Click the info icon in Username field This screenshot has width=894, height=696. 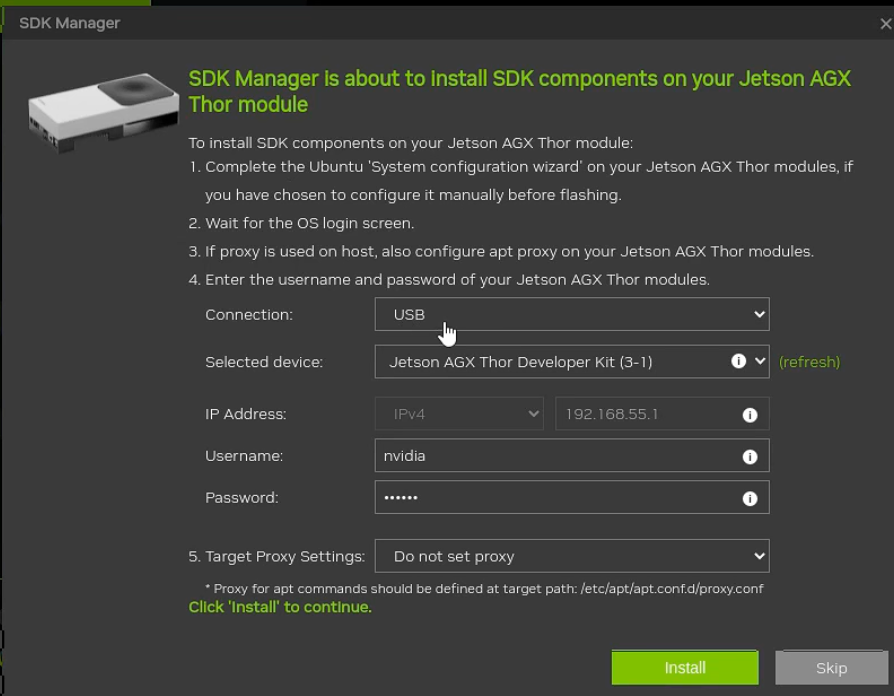coord(750,457)
